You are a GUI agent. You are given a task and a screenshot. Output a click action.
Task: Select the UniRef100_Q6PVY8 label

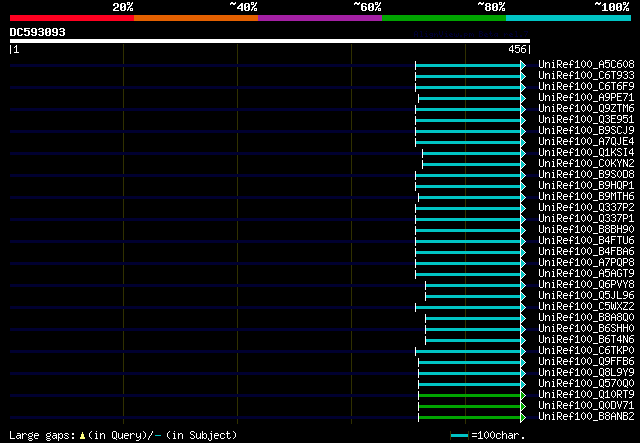(x=586, y=285)
